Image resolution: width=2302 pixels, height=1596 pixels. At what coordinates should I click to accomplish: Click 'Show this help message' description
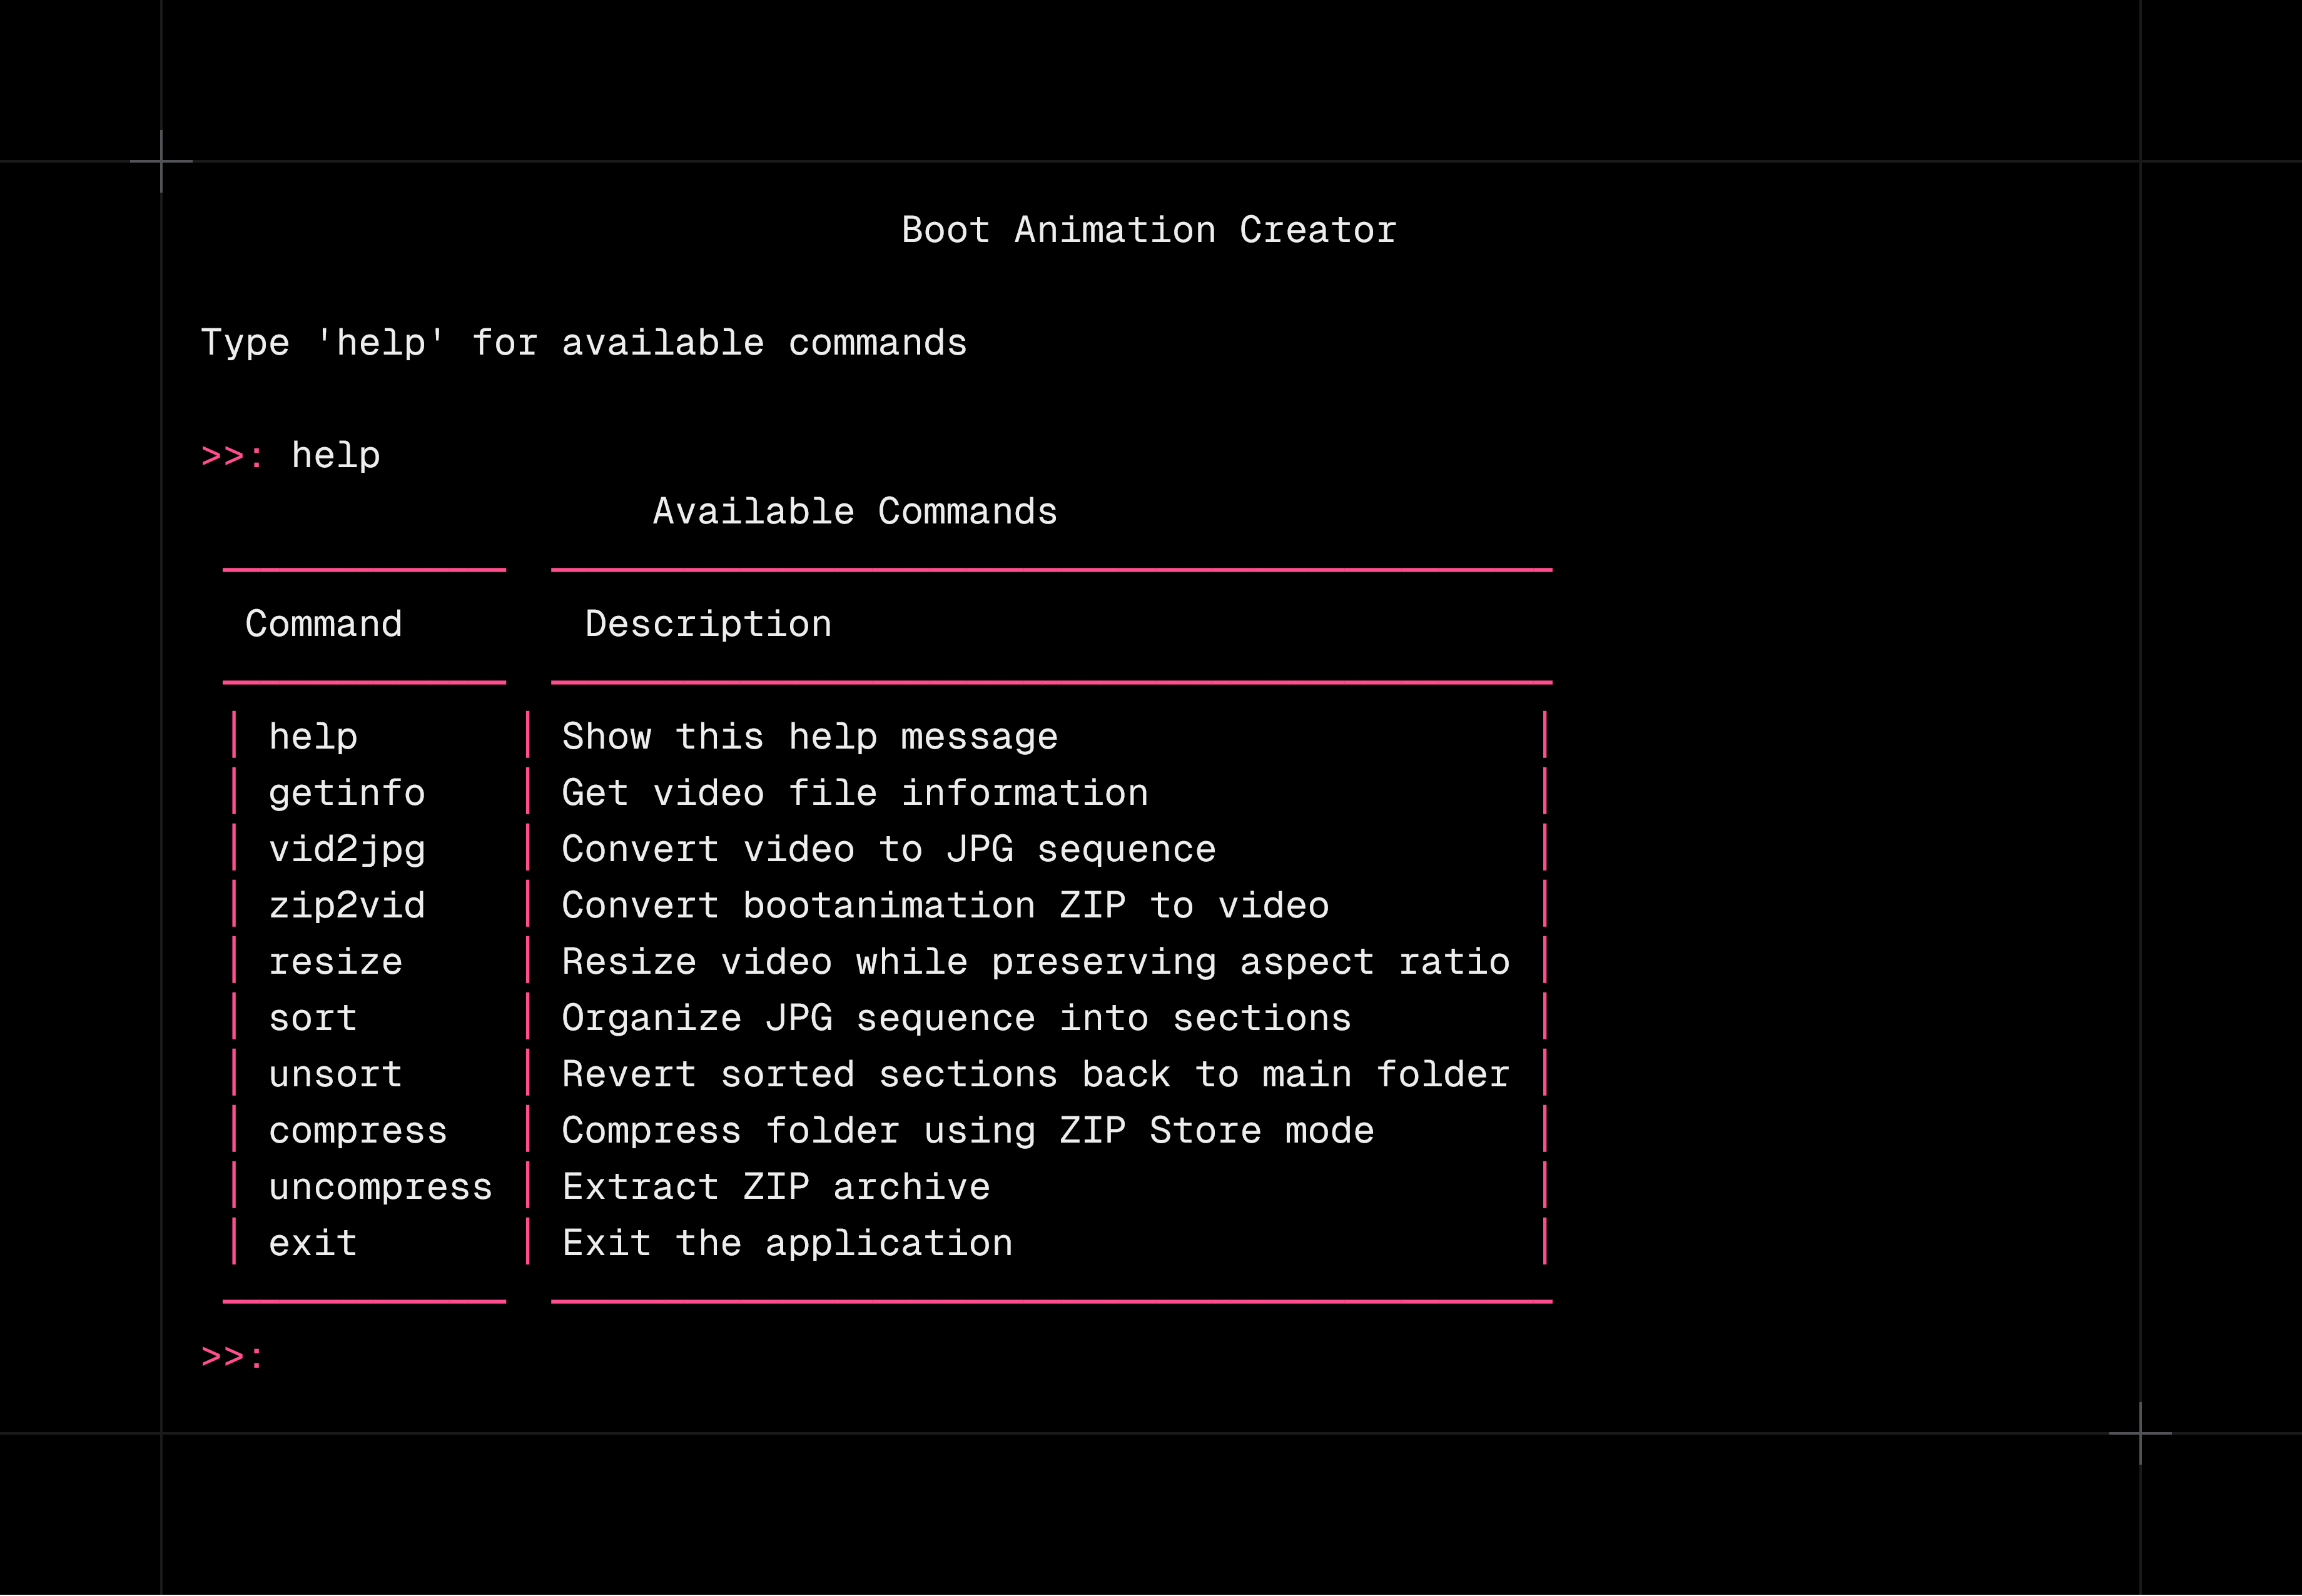coord(810,737)
